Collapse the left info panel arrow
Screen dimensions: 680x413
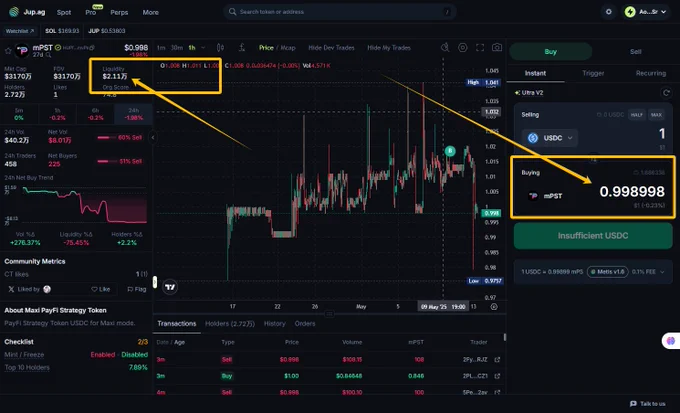pyautogui.click(x=153, y=138)
